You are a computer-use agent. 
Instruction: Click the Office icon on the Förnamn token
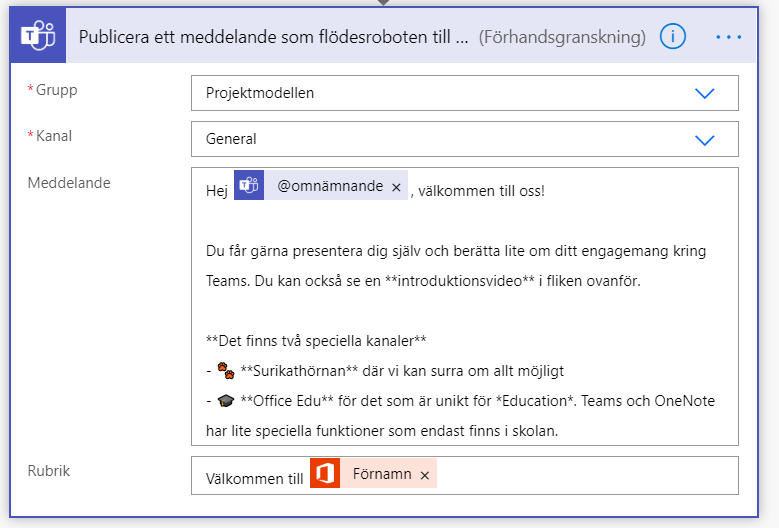pyautogui.click(x=325, y=473)
